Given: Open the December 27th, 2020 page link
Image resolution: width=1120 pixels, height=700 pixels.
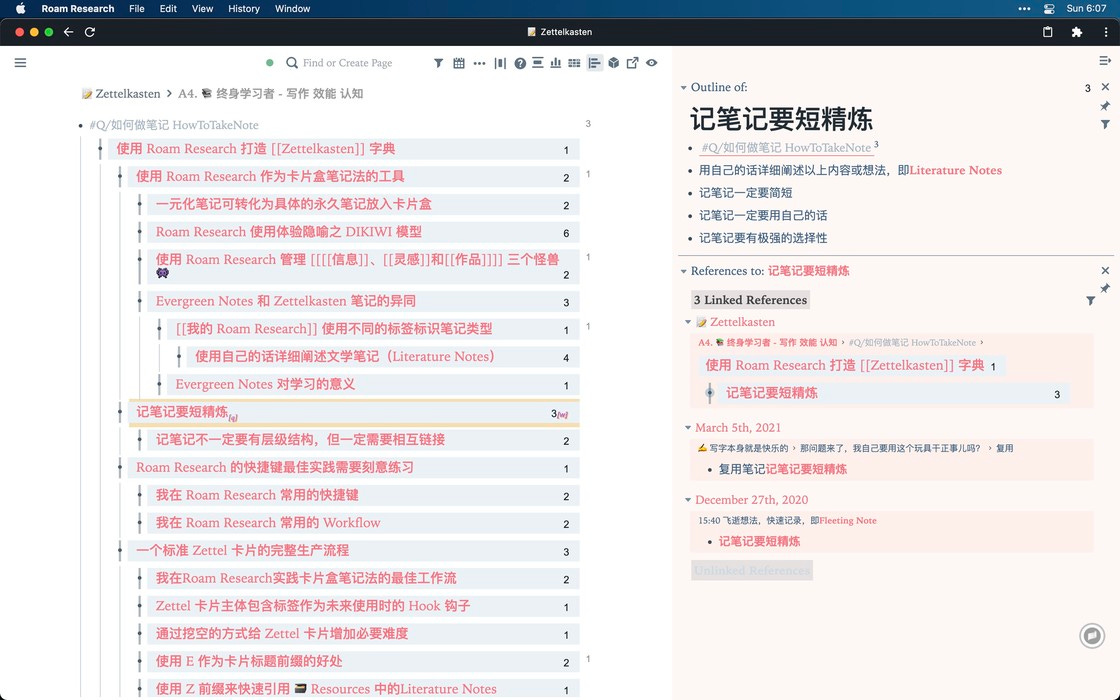Looking at the screenshot, I should [x=751, y=500].
